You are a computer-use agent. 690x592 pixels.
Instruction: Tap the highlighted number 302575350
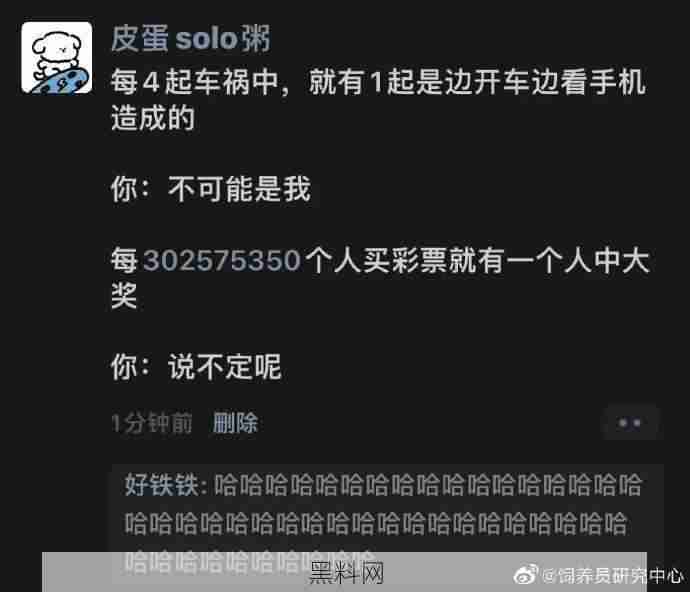tap(222, 260)
